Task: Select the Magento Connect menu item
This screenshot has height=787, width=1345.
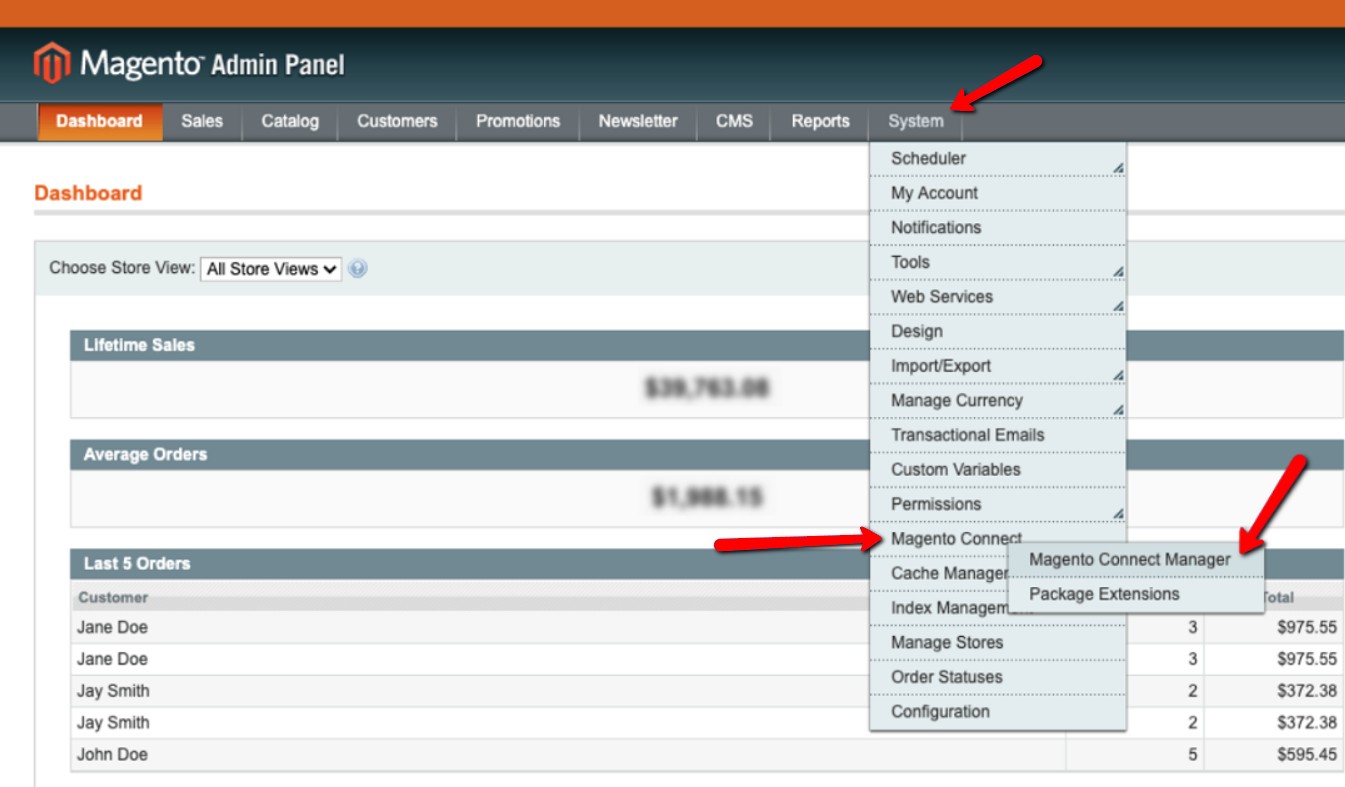Action: click(956, 539)
